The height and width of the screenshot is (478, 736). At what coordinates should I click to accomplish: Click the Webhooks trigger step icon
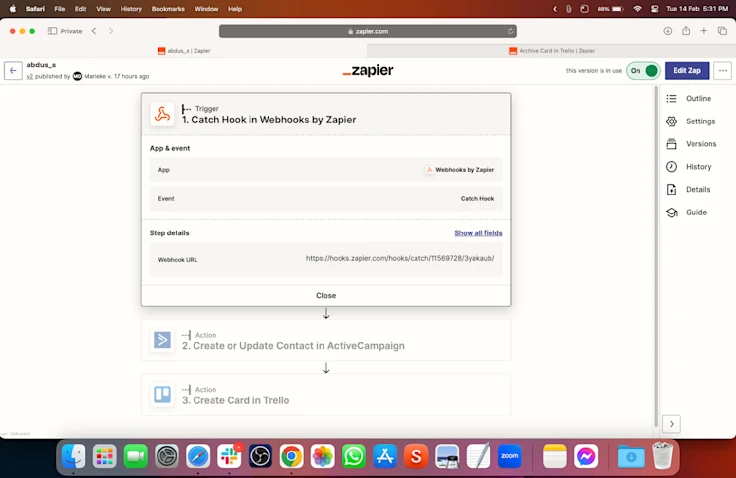click(162, 114)
